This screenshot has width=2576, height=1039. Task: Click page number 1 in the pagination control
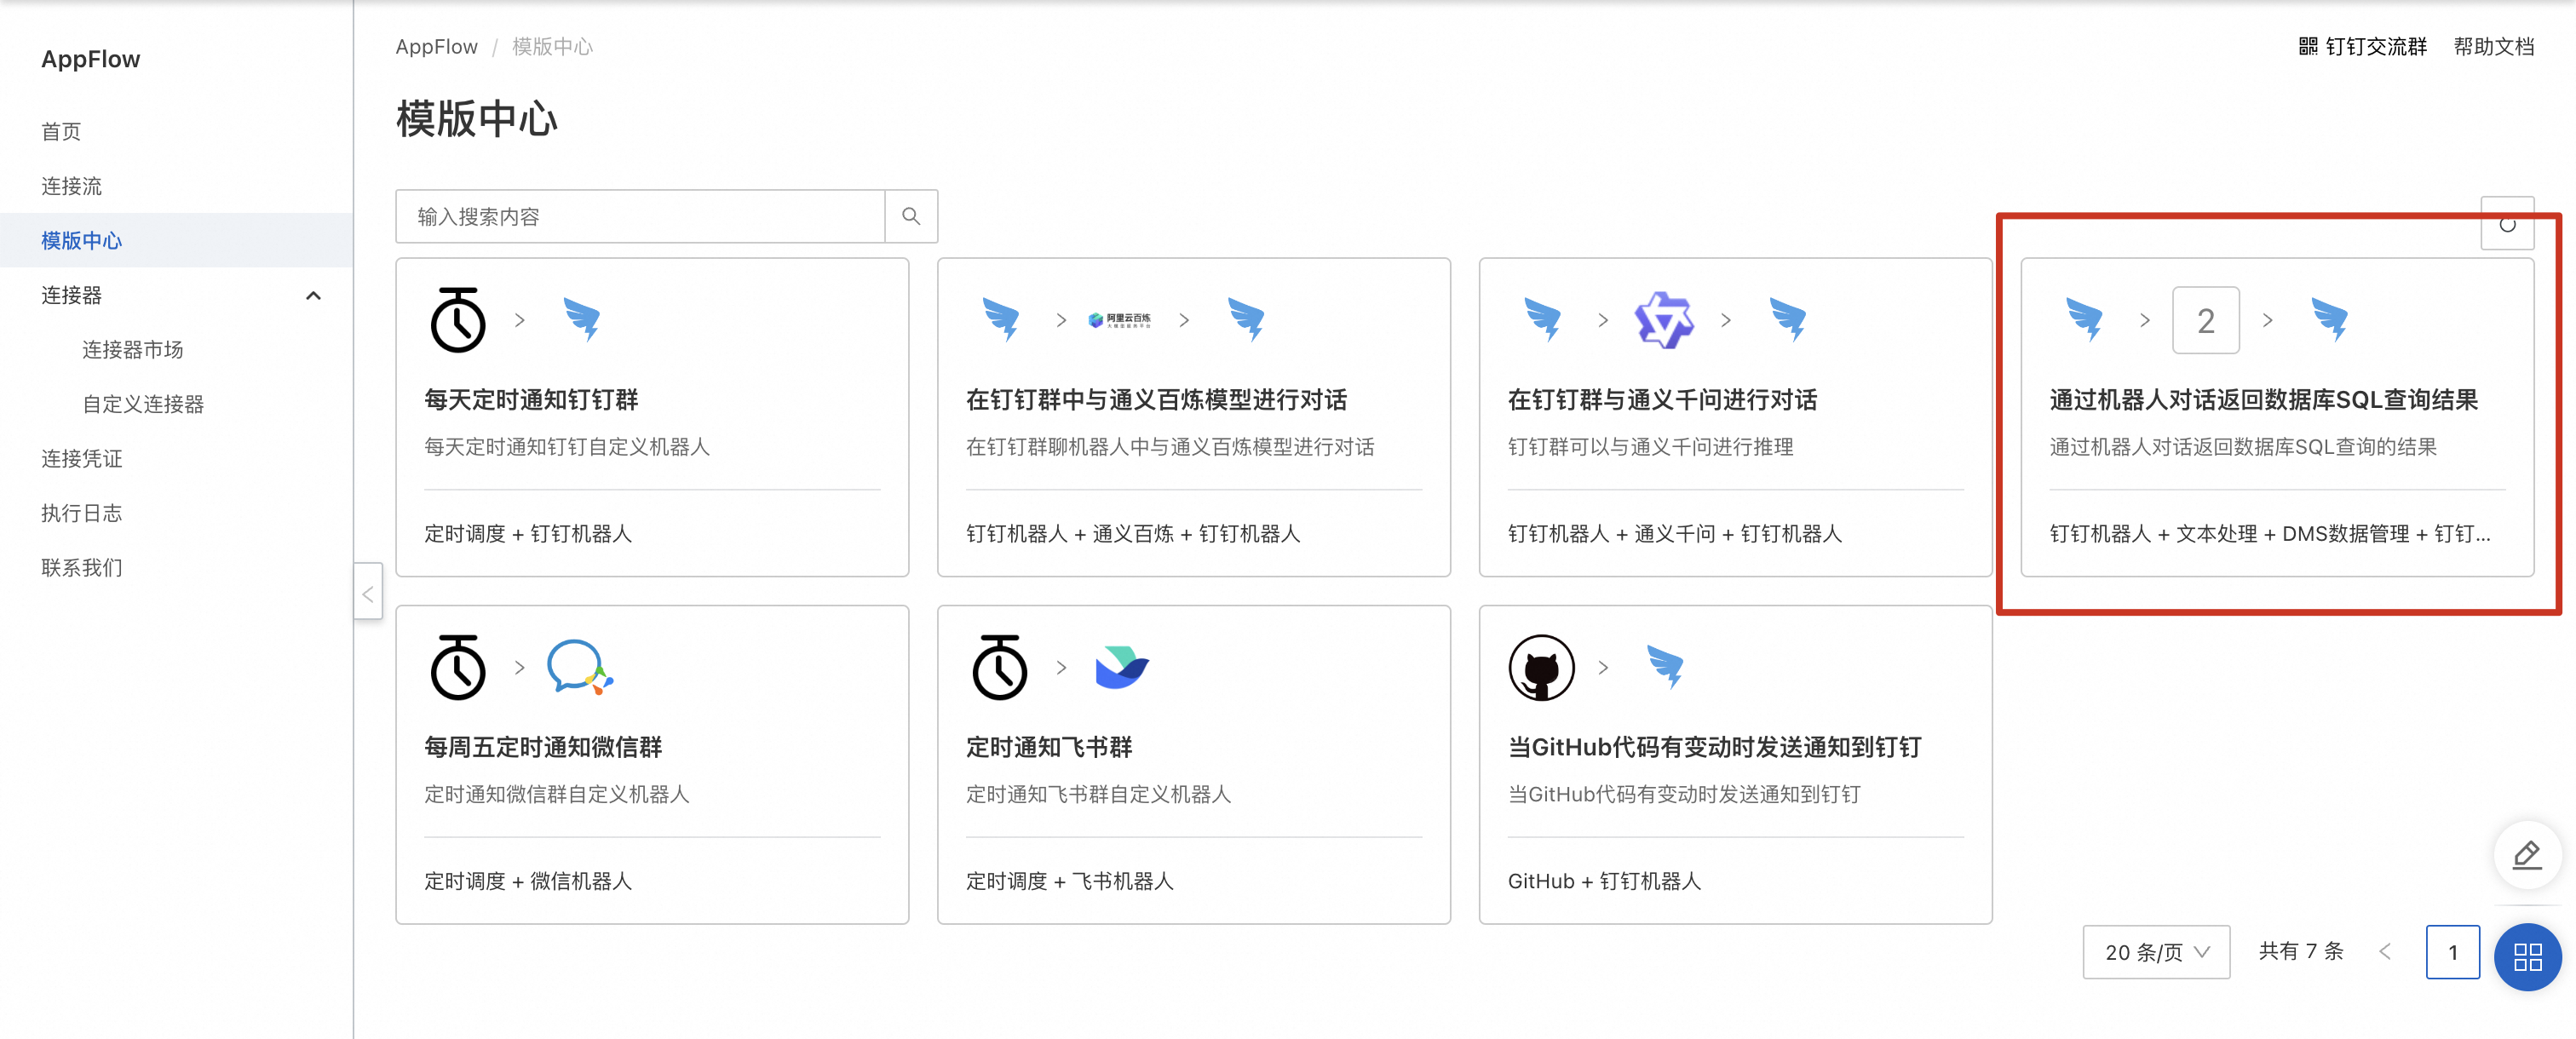pos(2452,952)
